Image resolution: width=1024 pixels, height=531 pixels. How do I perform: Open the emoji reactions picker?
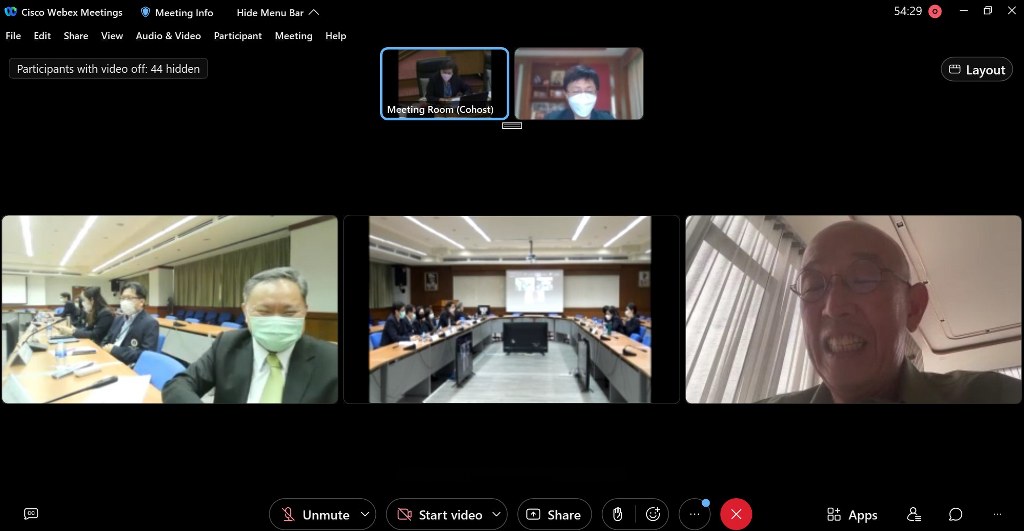[653, 514]
